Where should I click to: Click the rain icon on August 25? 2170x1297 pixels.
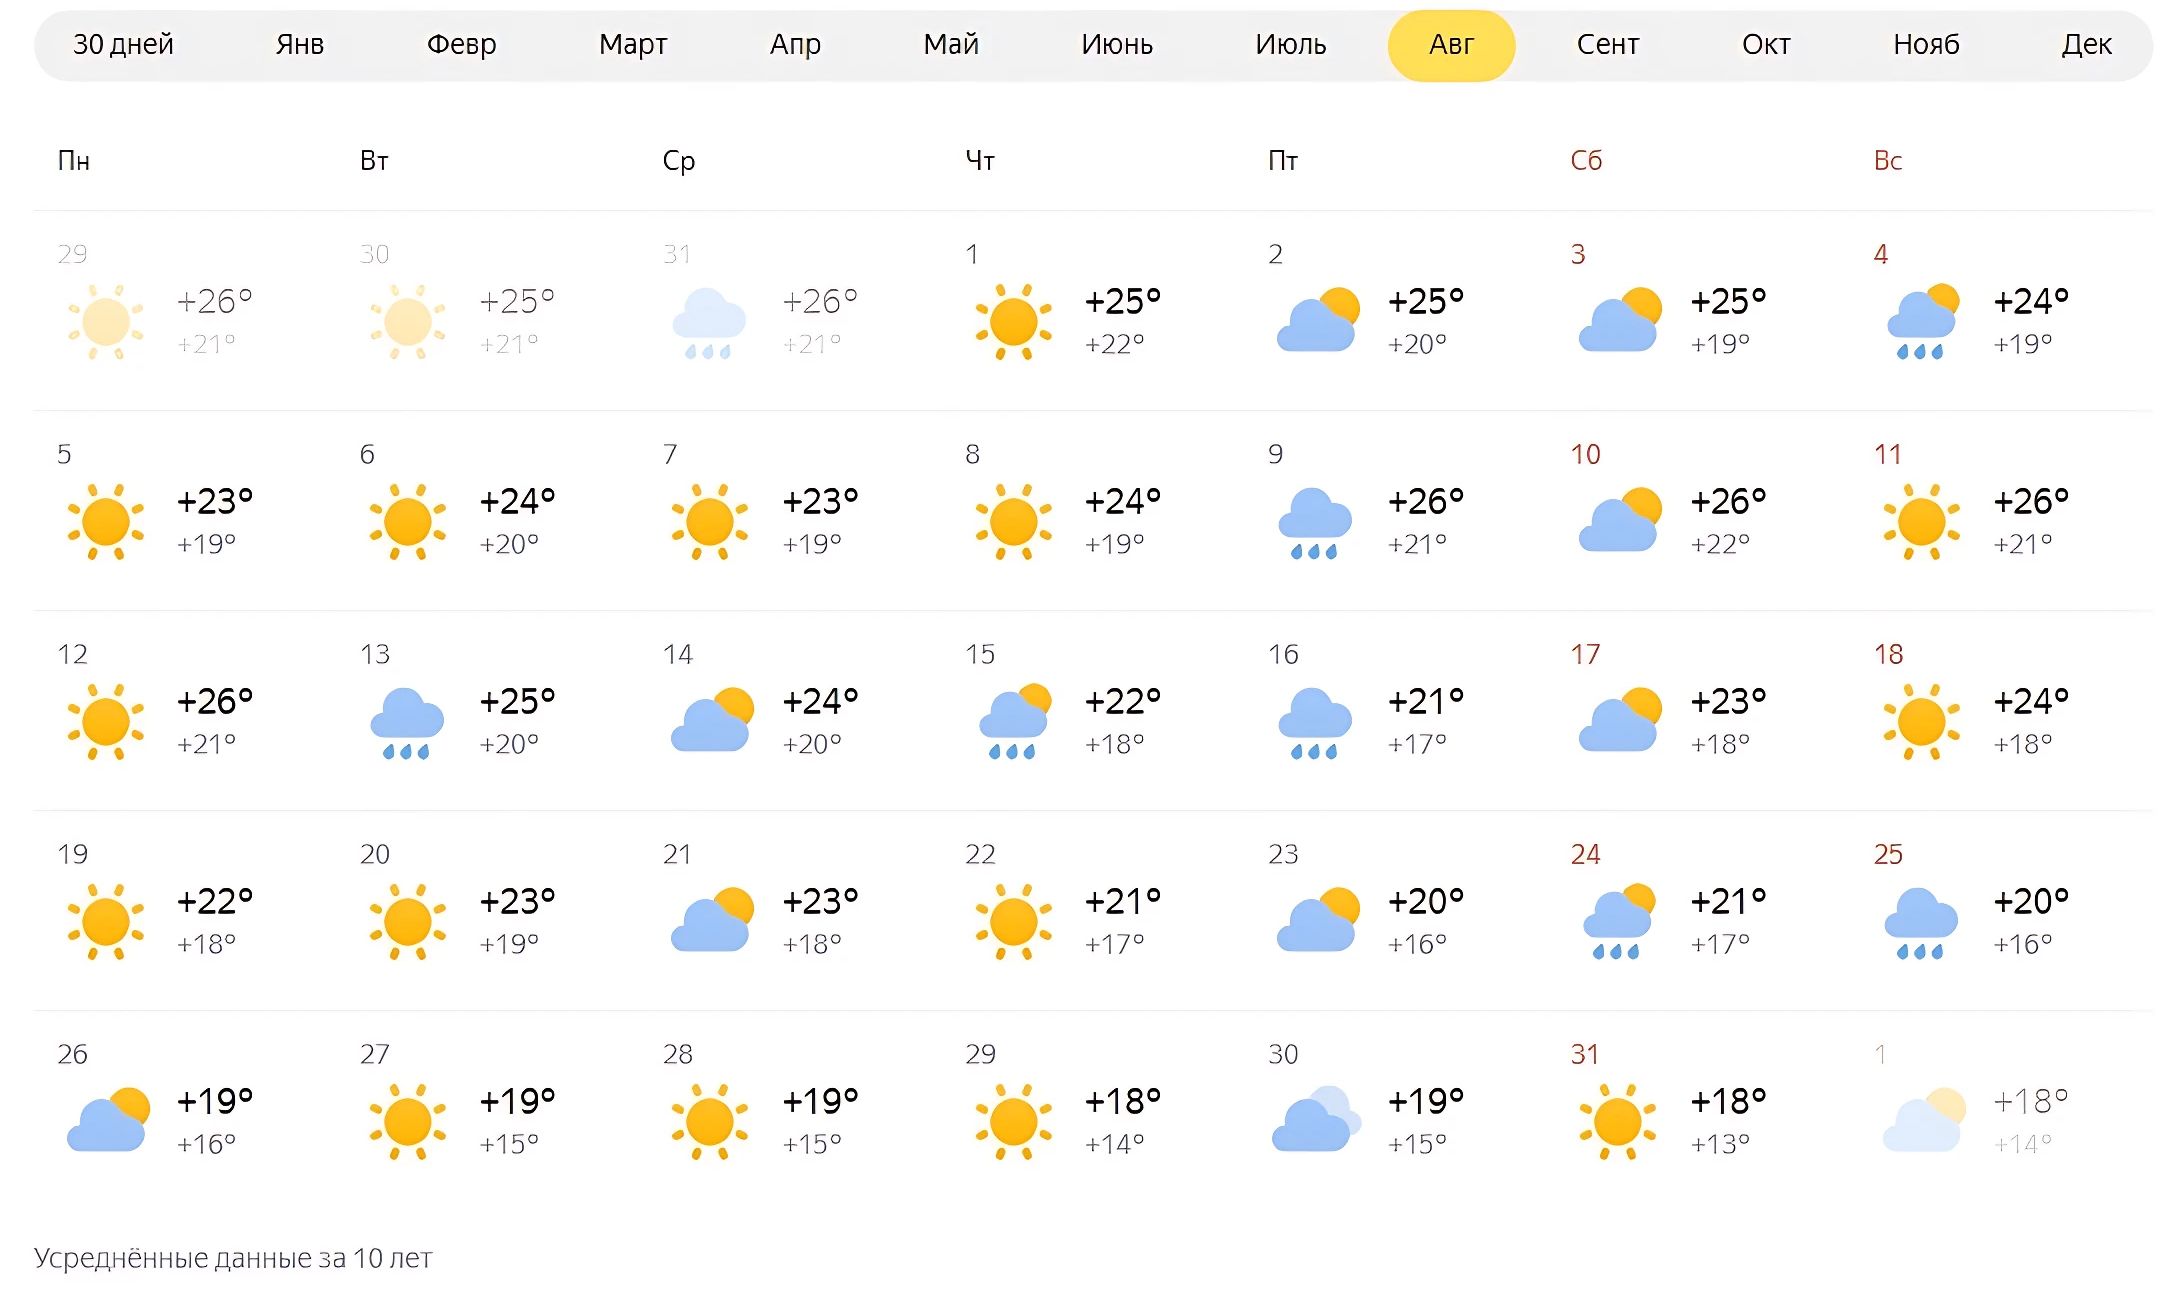(1920, 923)
